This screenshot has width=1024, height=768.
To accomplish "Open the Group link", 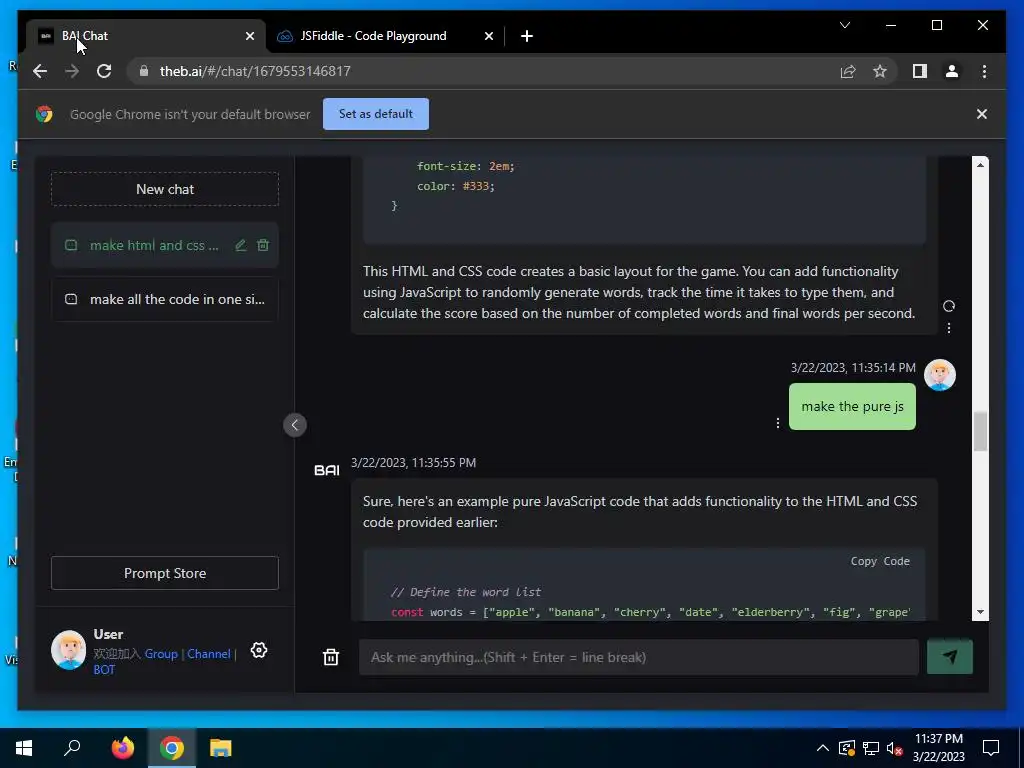I will [161, 654].
